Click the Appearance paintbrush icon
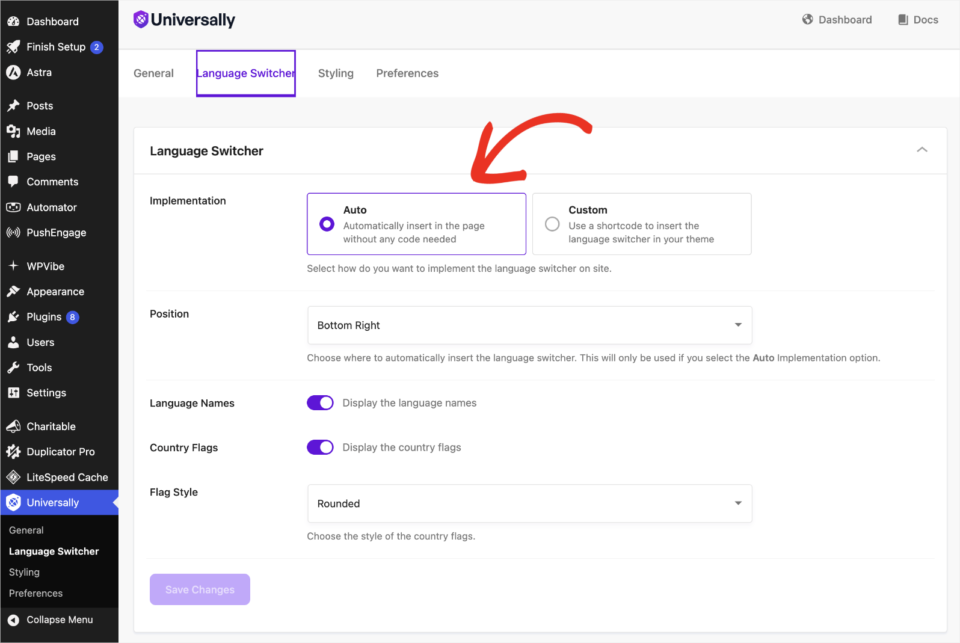This screenshot has height=643, width=960. click(13, 291)
